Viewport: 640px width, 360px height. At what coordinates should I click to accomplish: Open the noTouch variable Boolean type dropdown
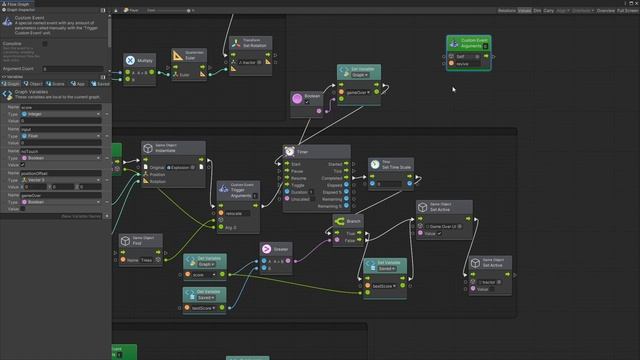tap(61, 158)
